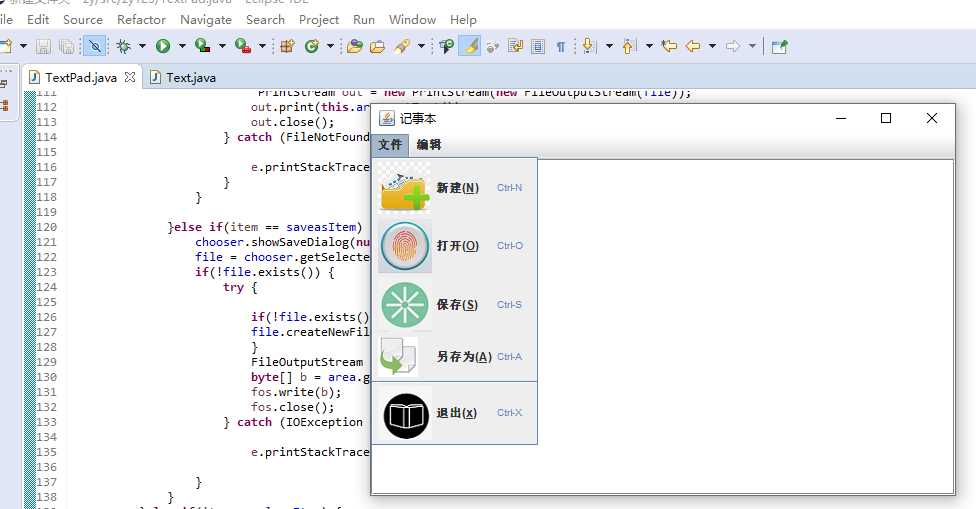Toggle Block Selection Mode icon

click(538, 46)
